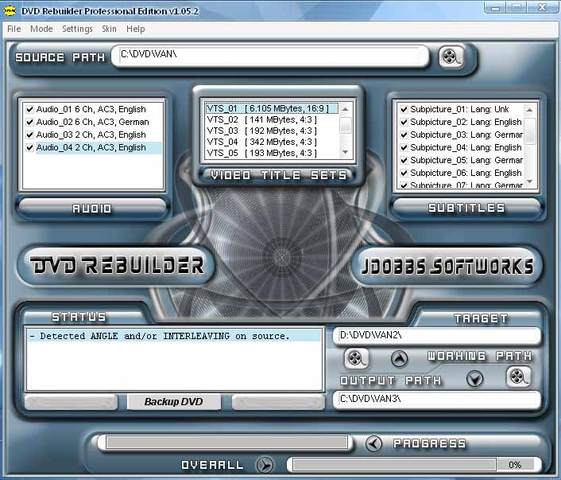Toggle Audio_04 2 Ch AC3 English checkbox
Screen dimensions: 561x480
(x=30, y=147)
